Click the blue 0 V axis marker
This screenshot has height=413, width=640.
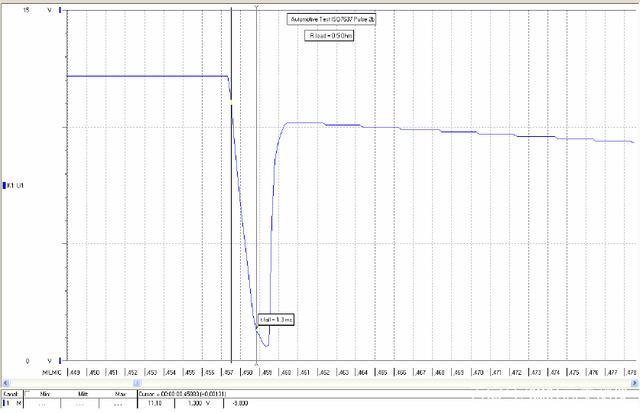60,361
